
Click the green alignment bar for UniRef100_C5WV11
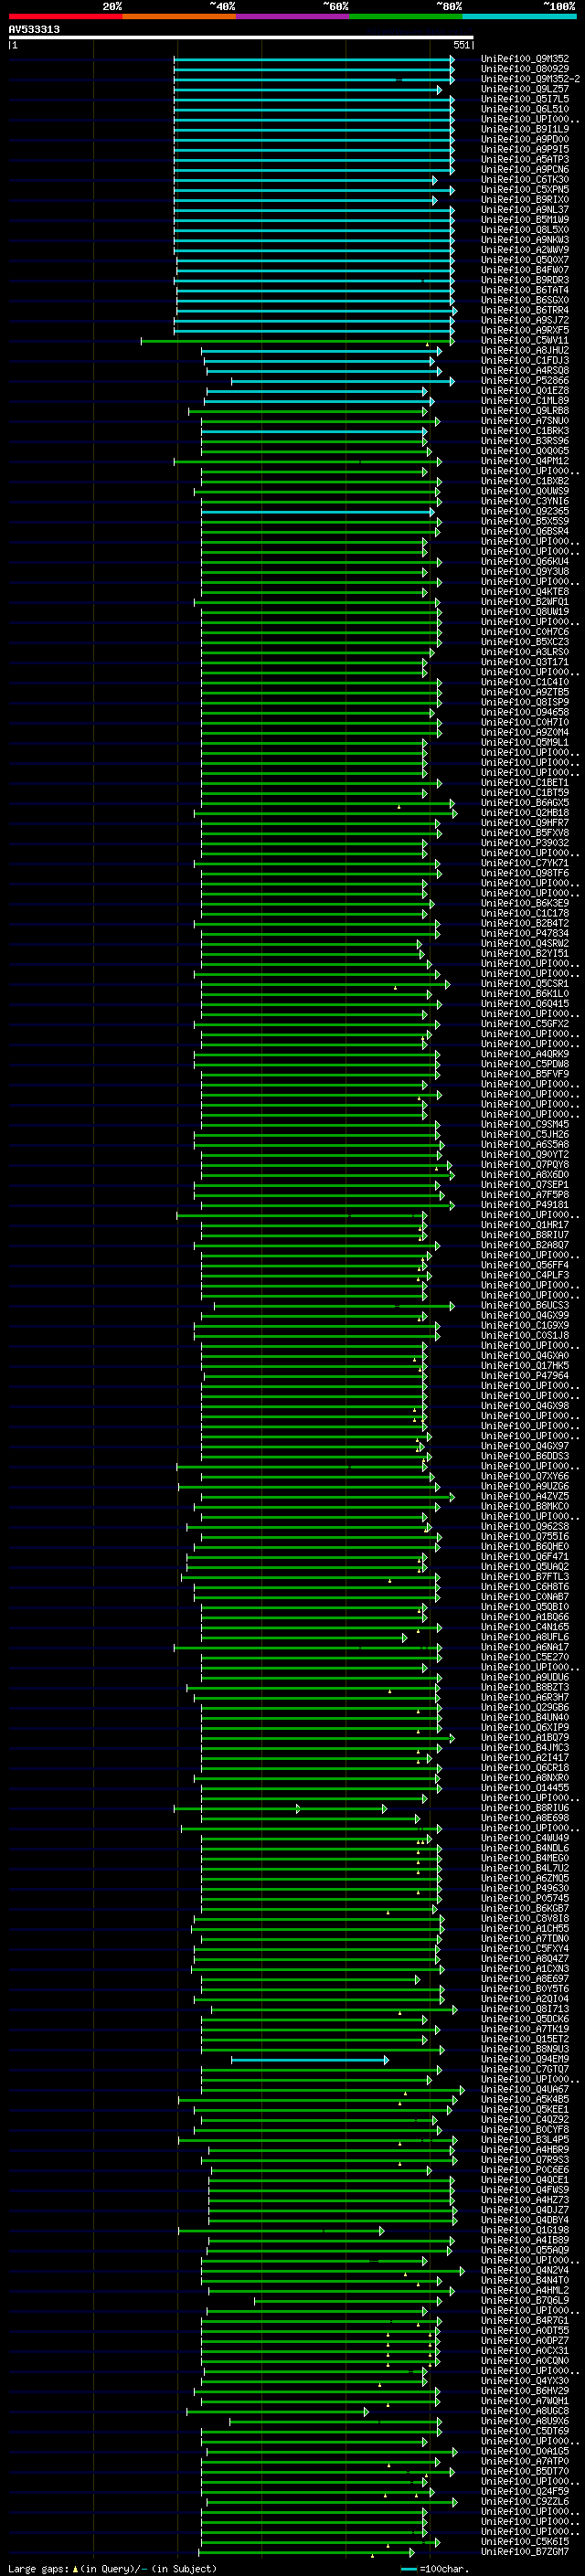(297, 341)
